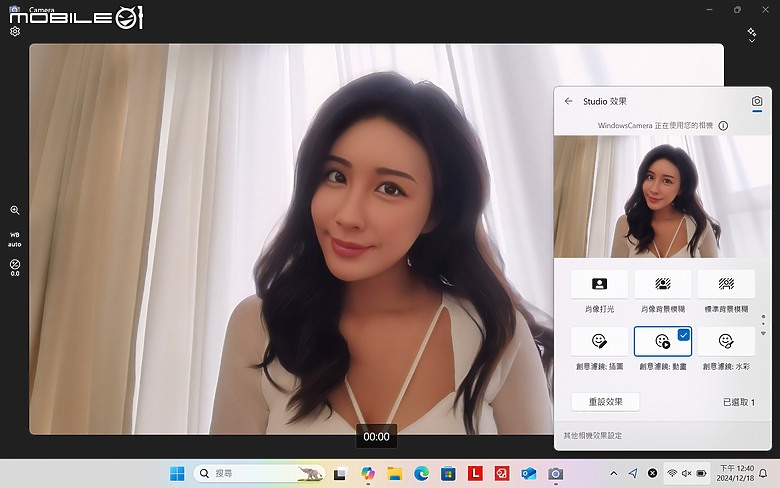Click Camera app icon in taskbar

tap(556, 474)
